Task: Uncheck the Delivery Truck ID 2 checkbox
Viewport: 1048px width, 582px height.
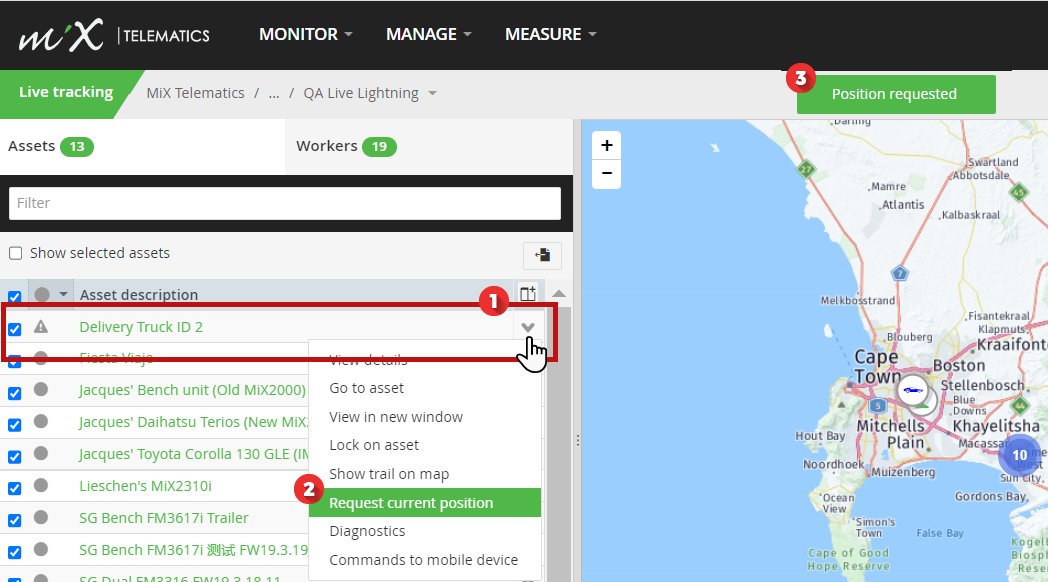Action: click(x=14, y=329)
